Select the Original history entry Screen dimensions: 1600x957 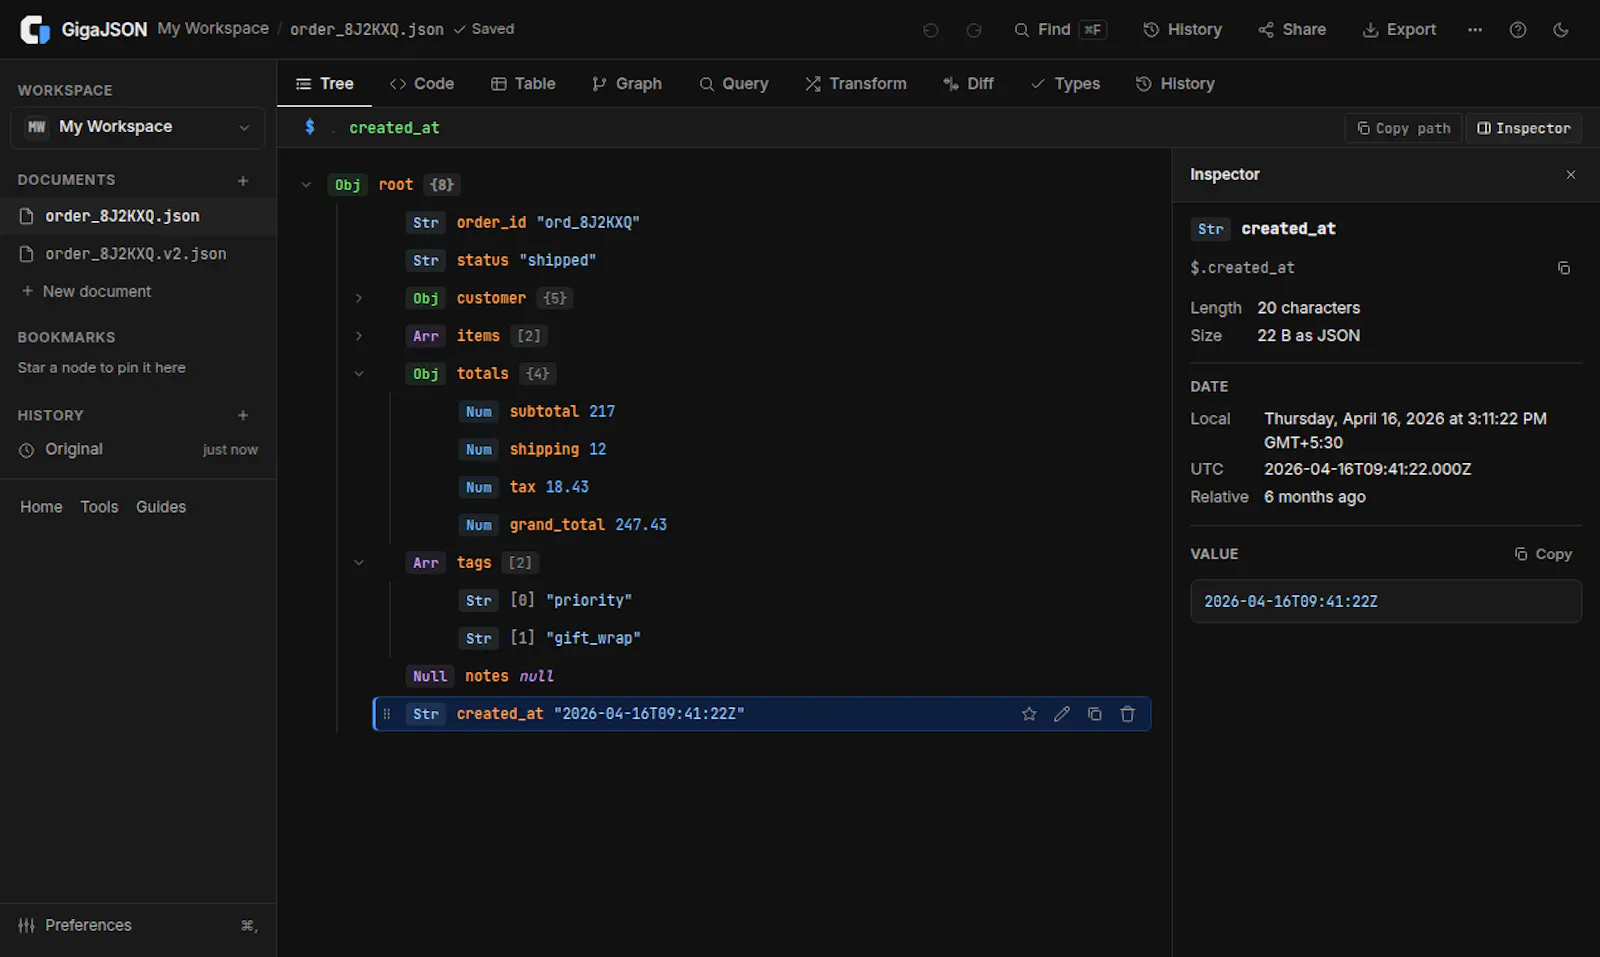[x=138, y=450]
